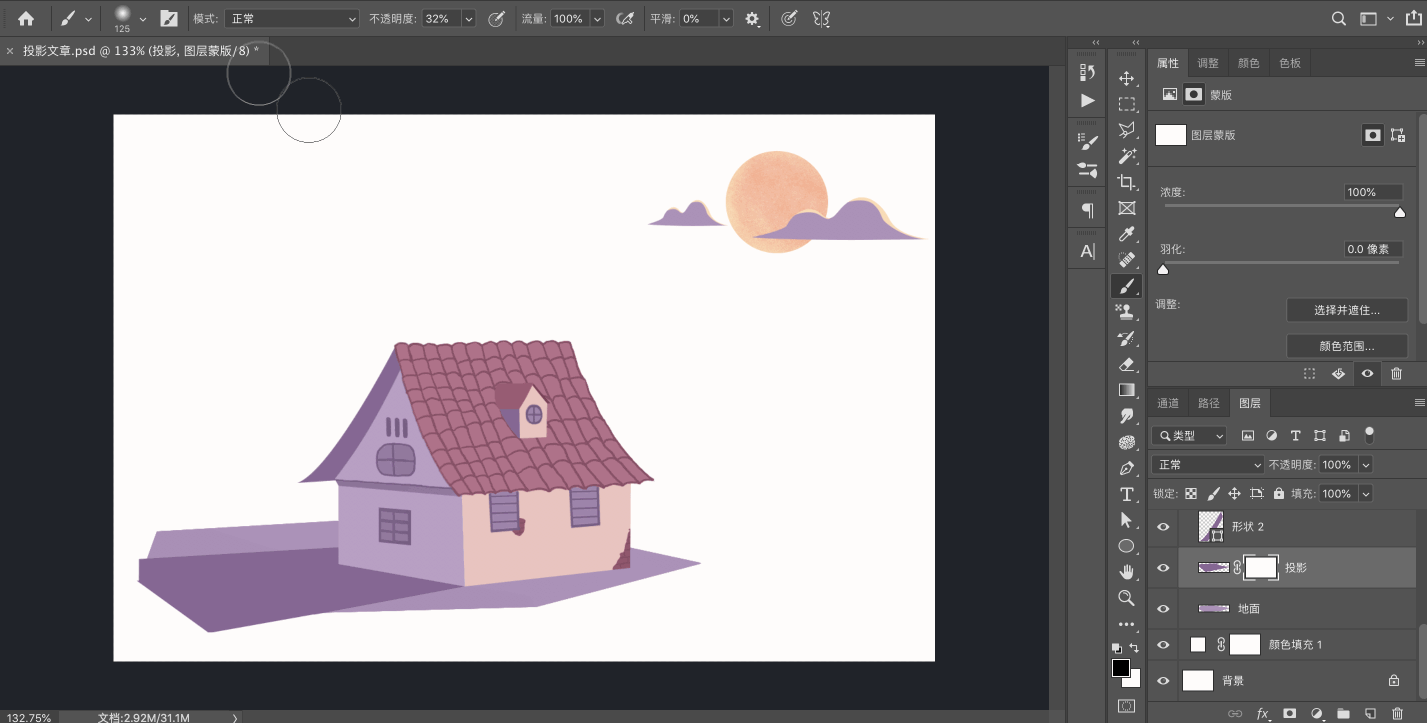Open the brush 模式 blend mode dropdown

pyautogui.click(x=291, y=19)
